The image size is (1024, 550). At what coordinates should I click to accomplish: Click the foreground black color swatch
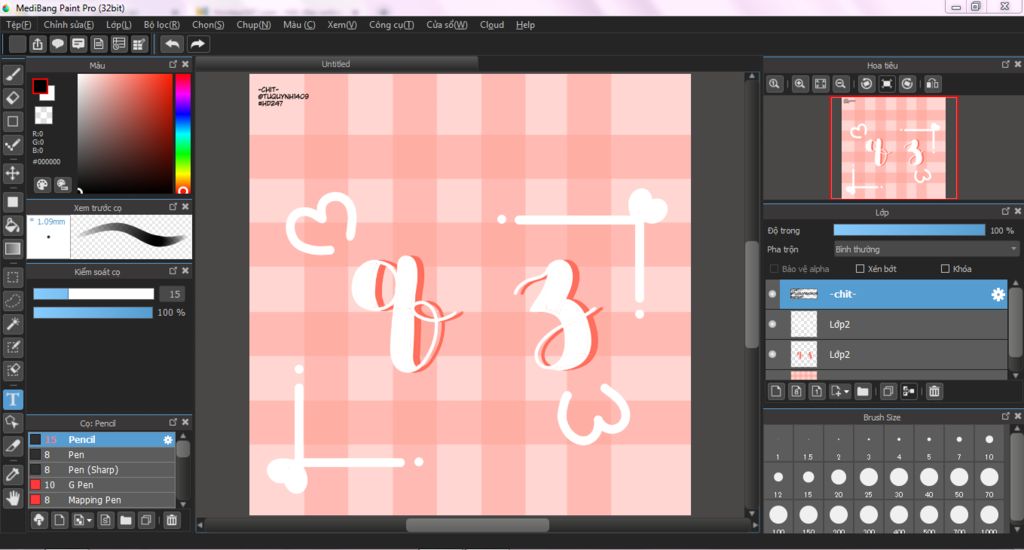point(40,86)
